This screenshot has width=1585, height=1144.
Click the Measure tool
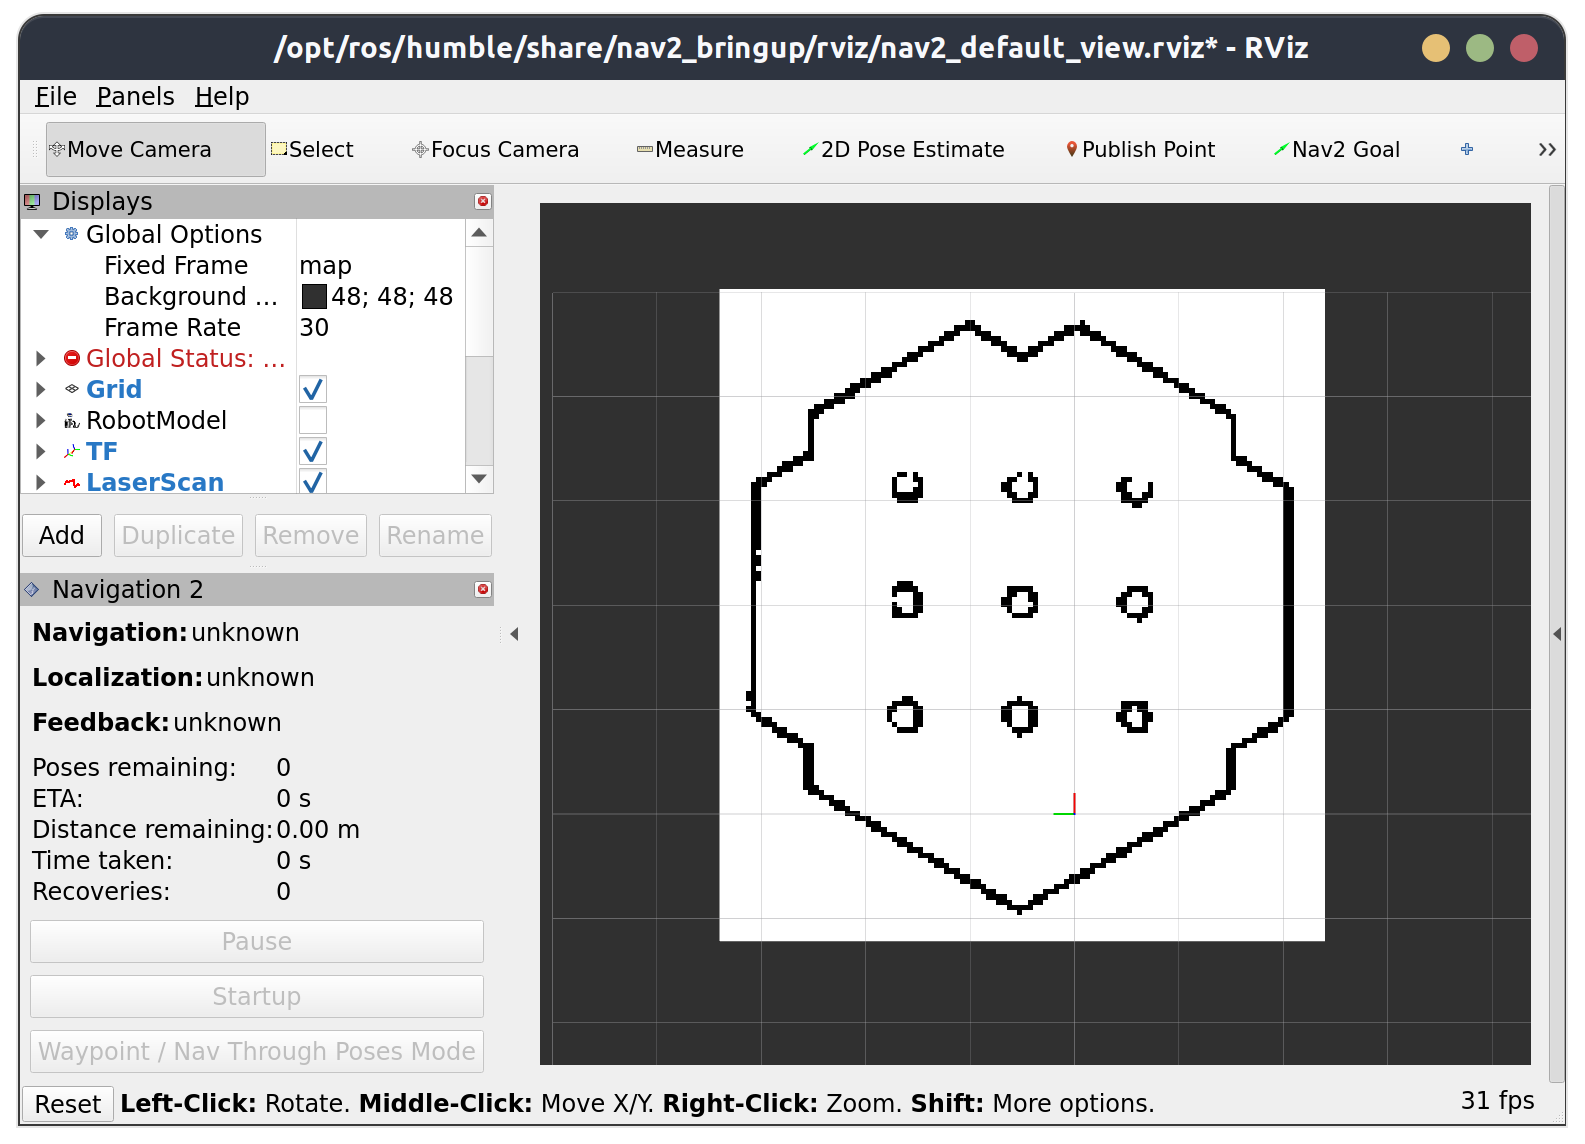[x=690, y=150]
